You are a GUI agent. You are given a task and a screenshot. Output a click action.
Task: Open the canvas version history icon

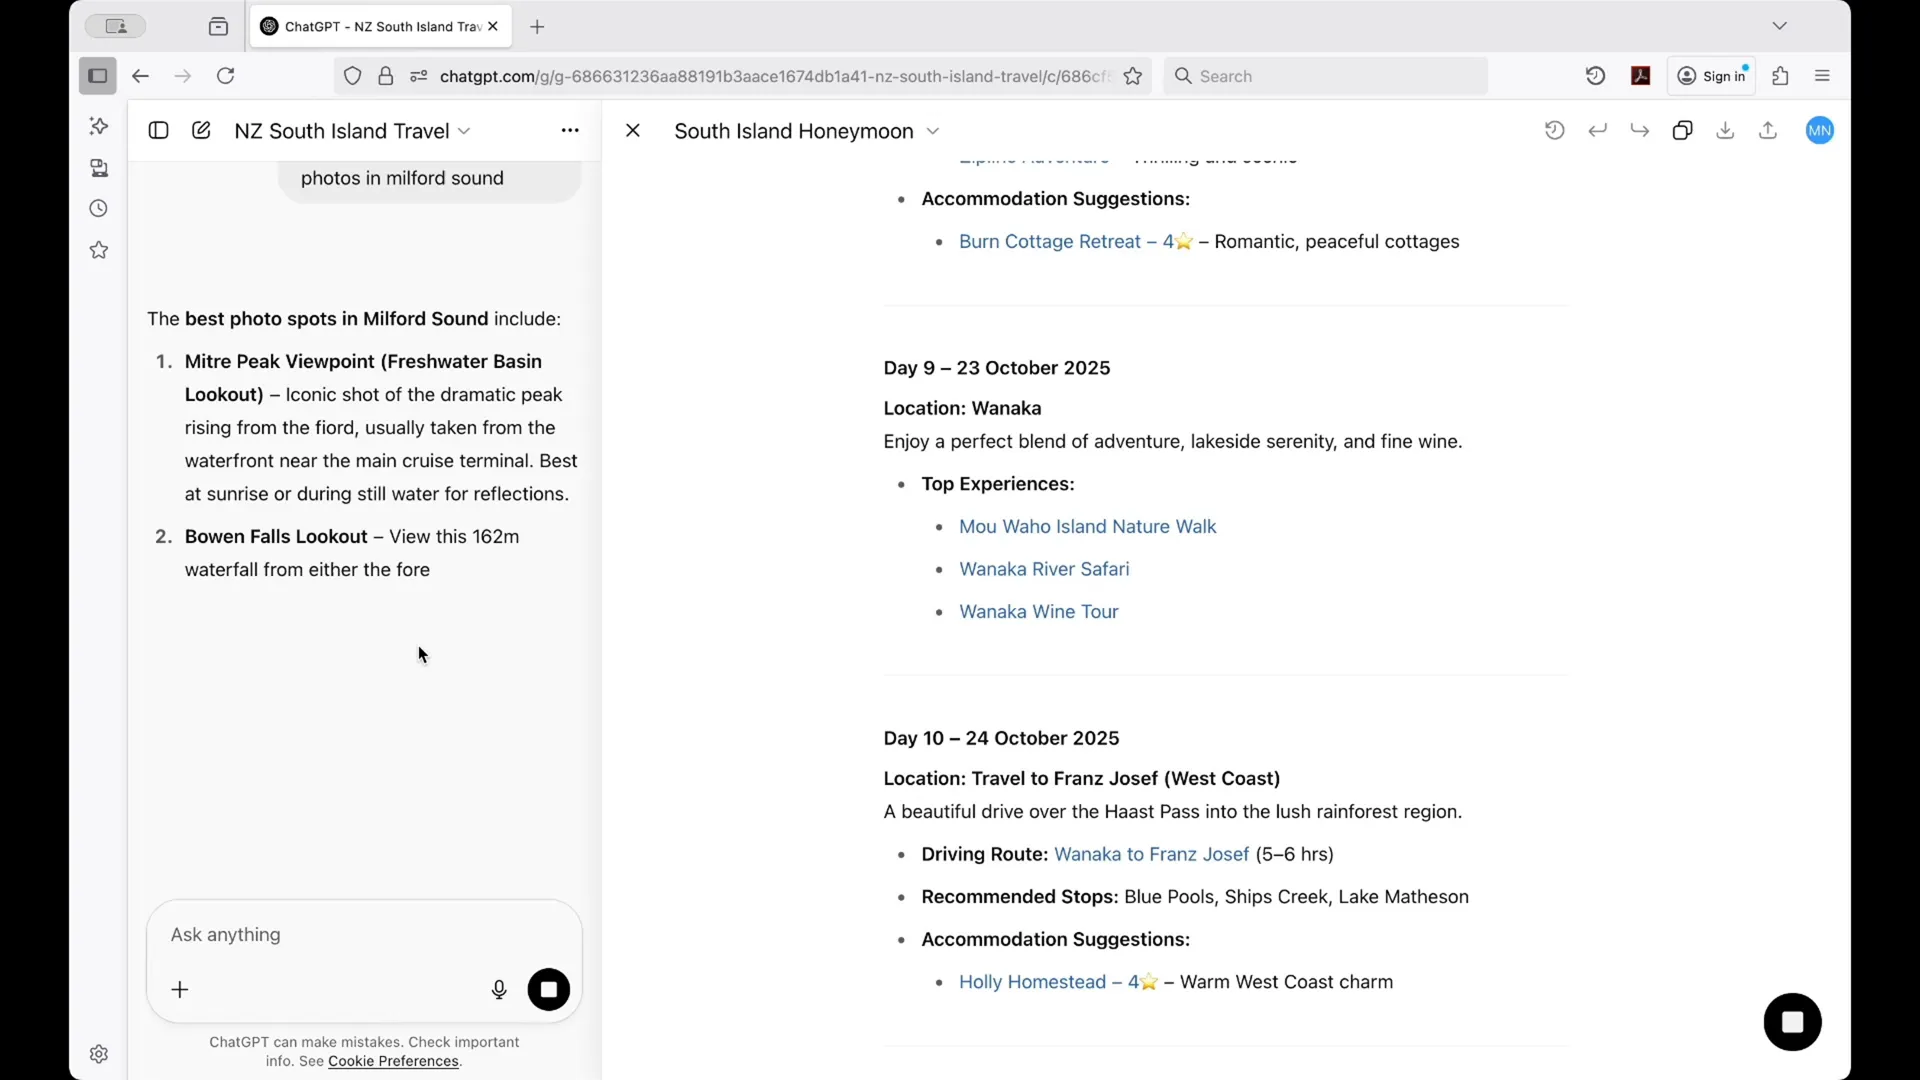(1554, 131)
